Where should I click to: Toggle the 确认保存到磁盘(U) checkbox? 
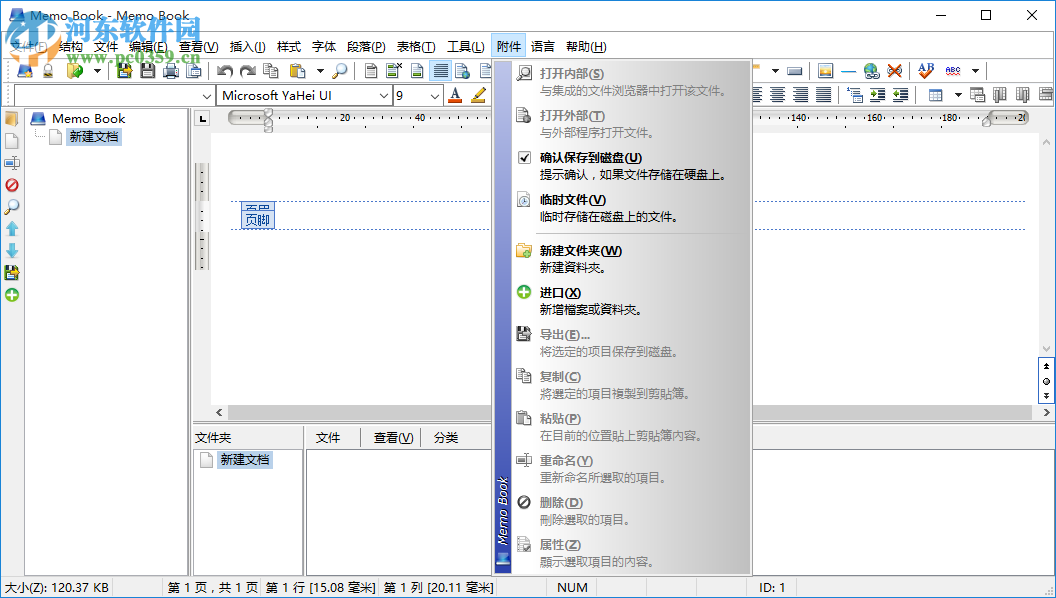[524, 158]
